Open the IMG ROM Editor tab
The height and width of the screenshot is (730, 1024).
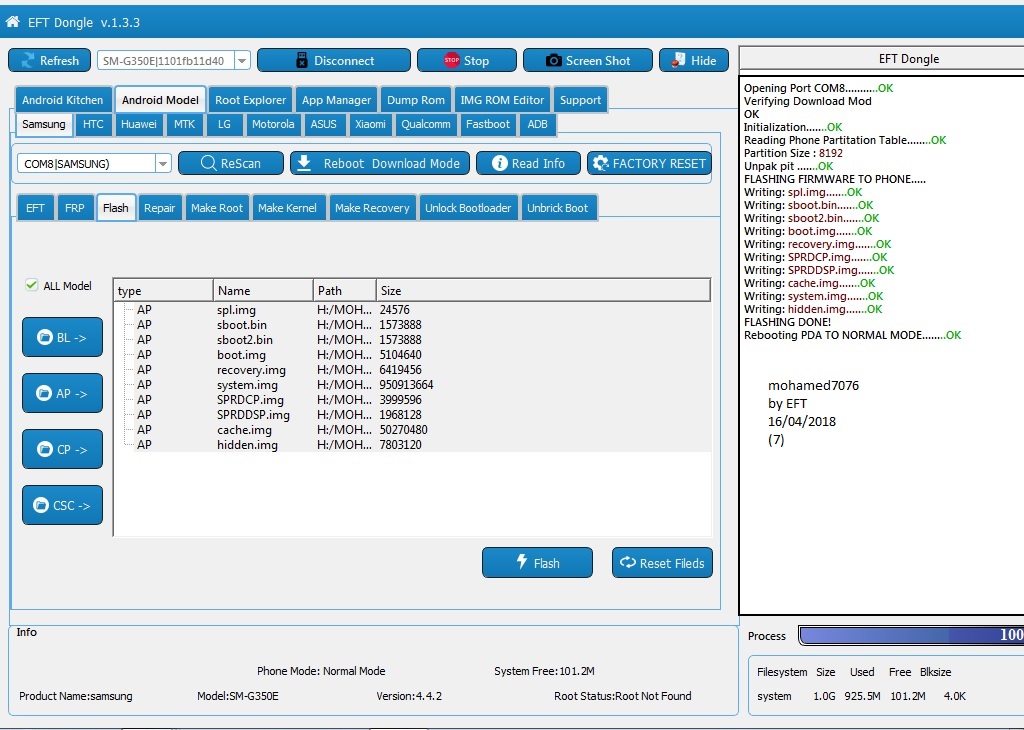(502, 100)
